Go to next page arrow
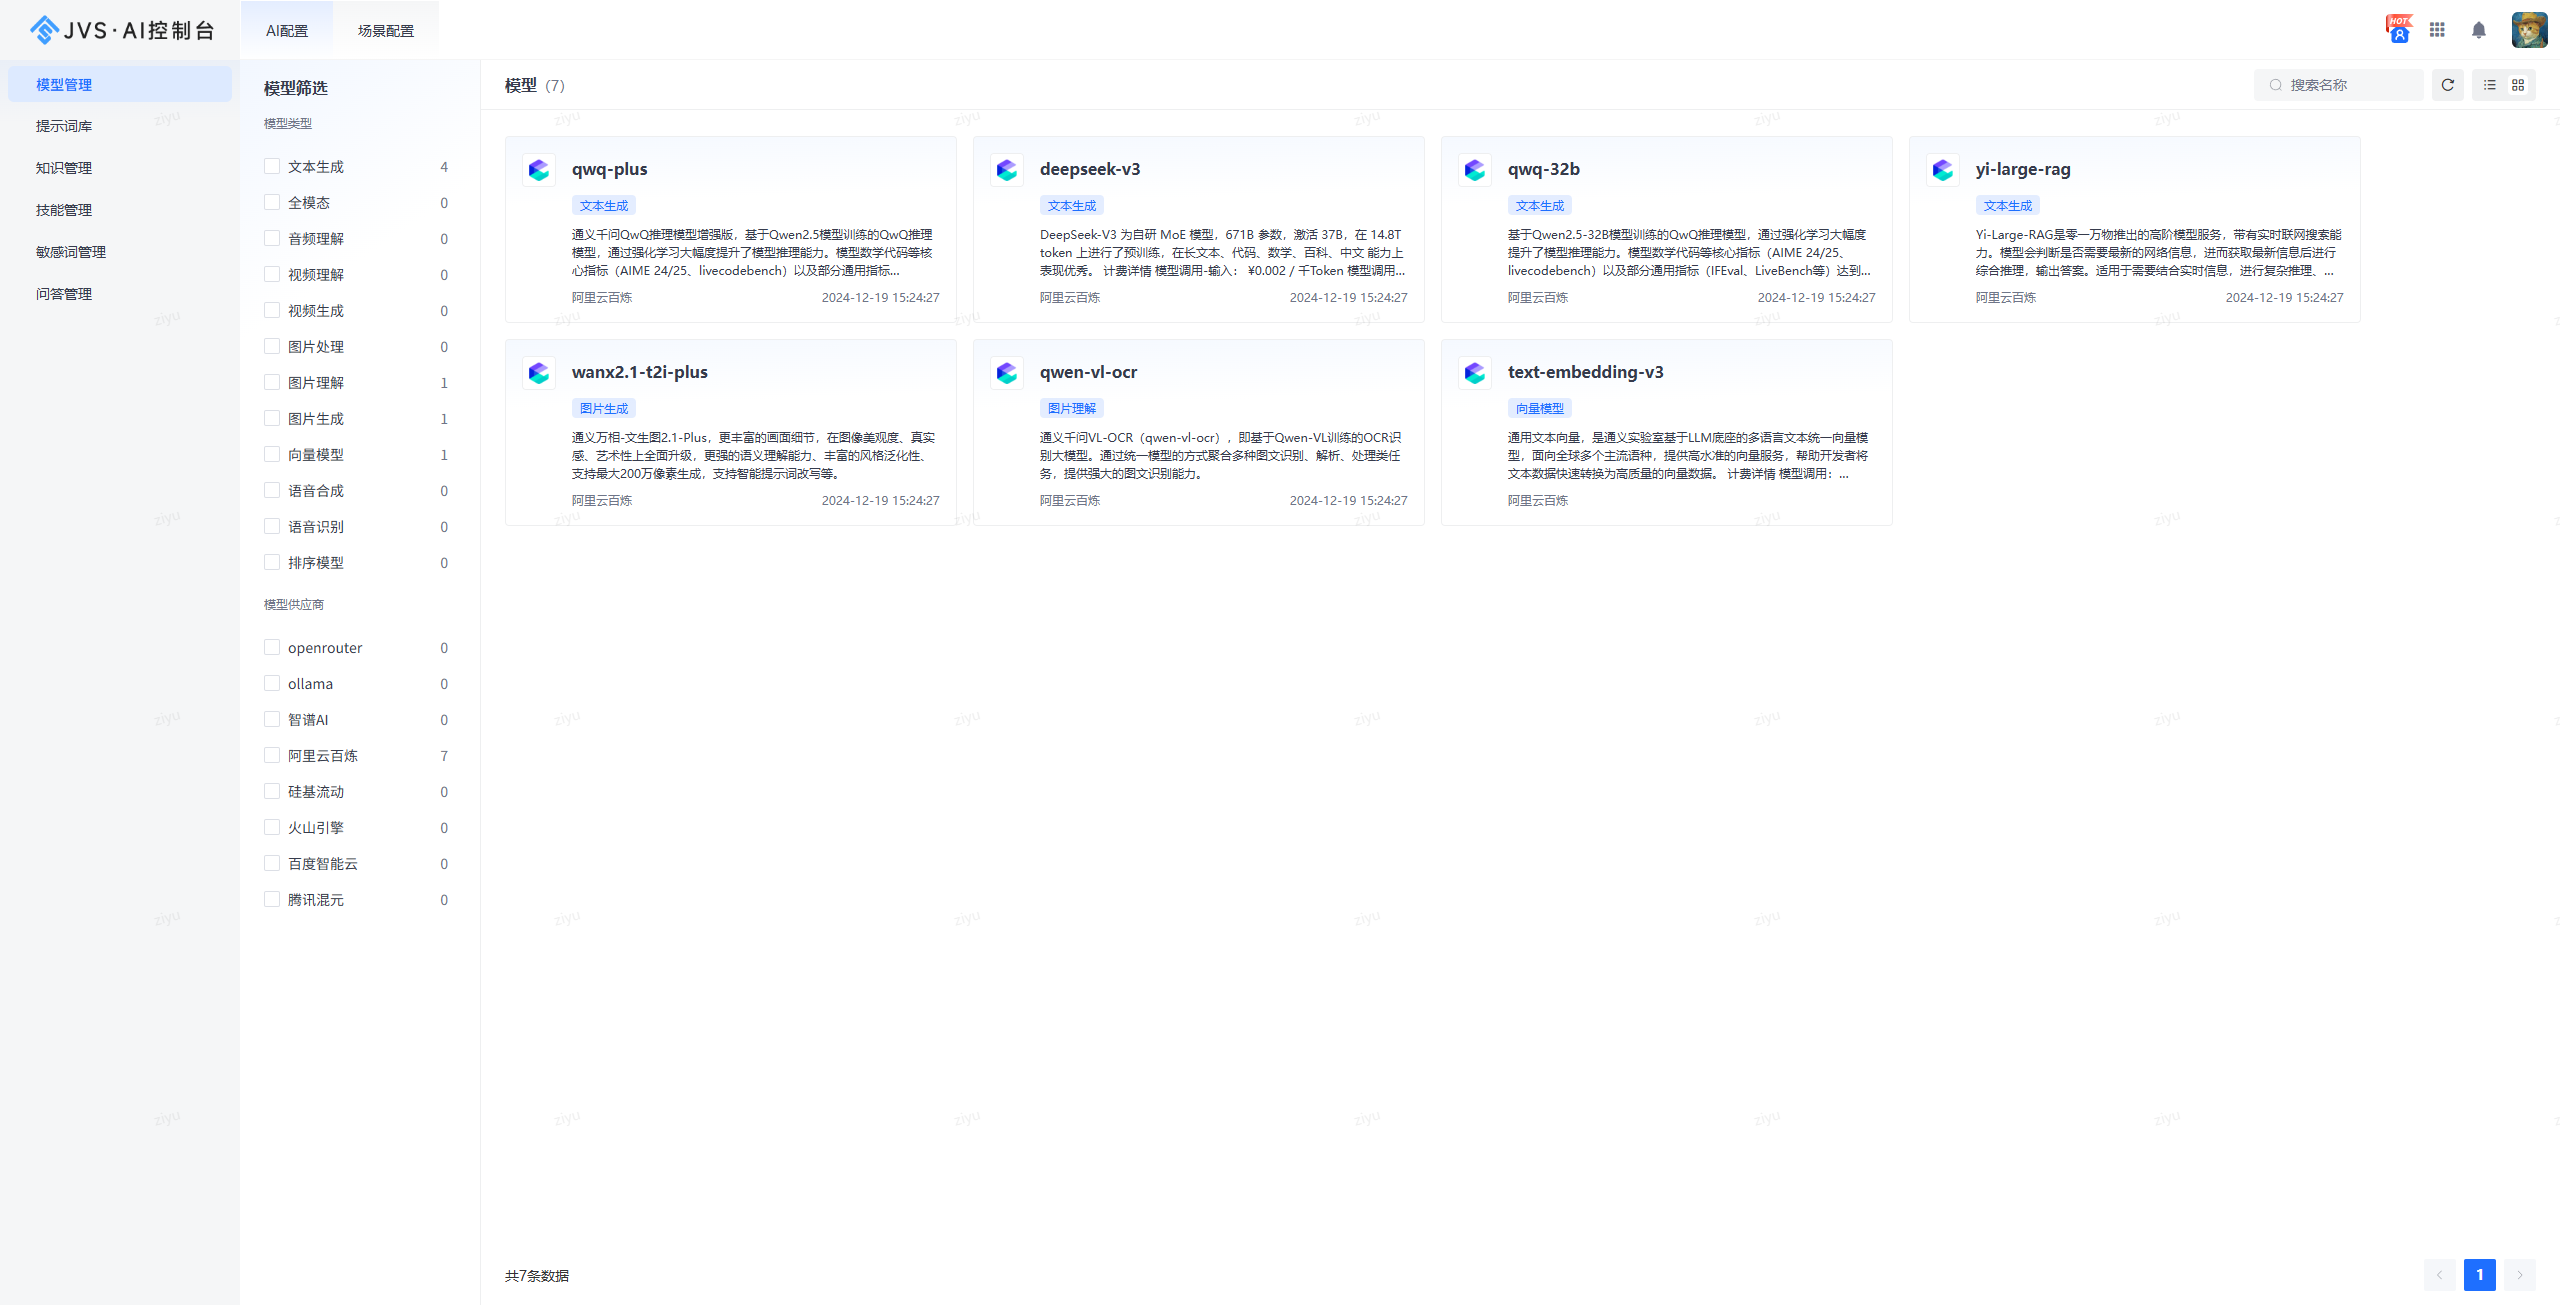The image size is (2560, 1305). (2519, 1274)
